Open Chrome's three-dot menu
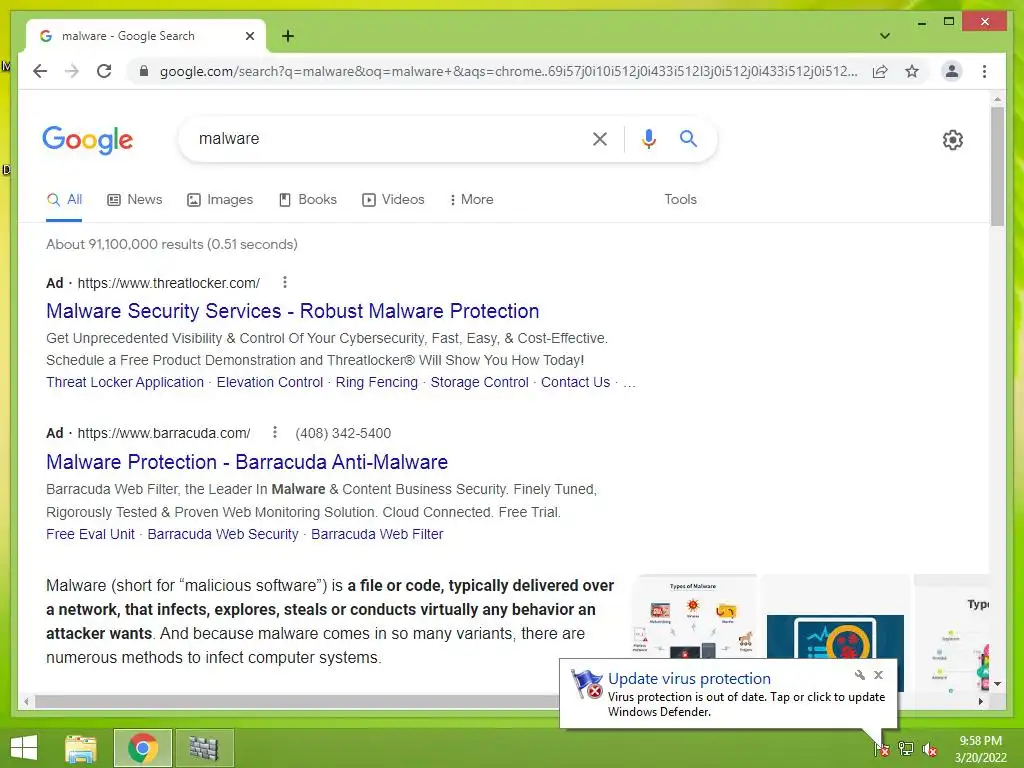The width and height of the screenshot is (1024, 768). pos(984,71)
